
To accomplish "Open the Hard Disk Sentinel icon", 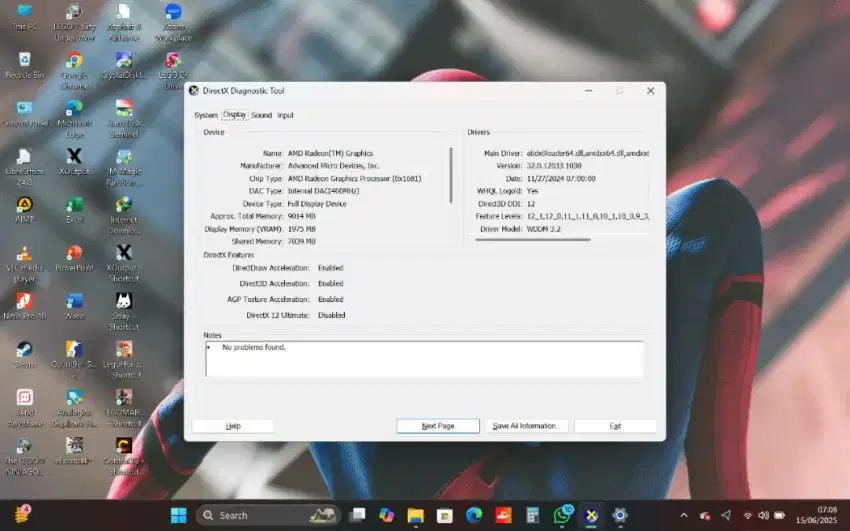I will click(124, 119).
